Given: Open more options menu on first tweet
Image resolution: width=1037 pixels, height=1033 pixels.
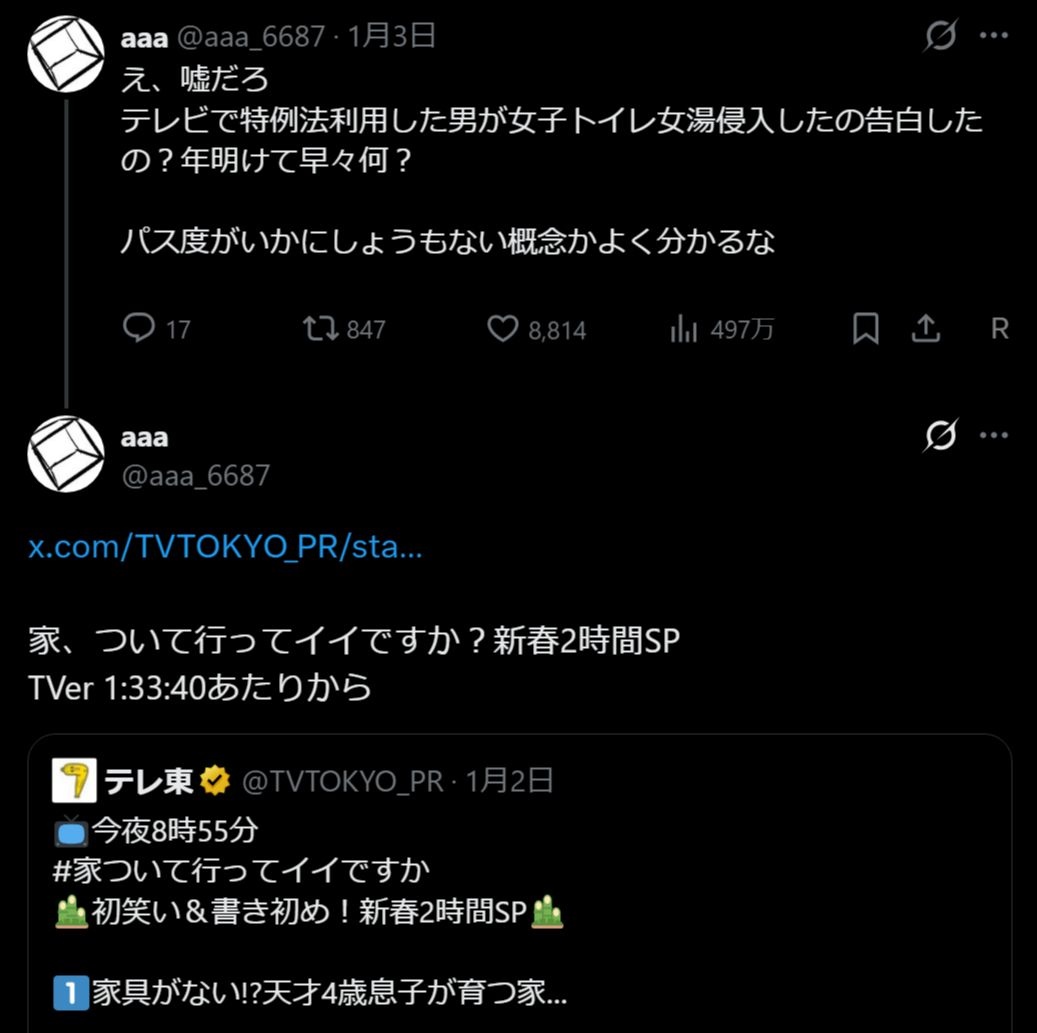Looking at the screenshot, I should pyautogui.click(x=993, y=37).
